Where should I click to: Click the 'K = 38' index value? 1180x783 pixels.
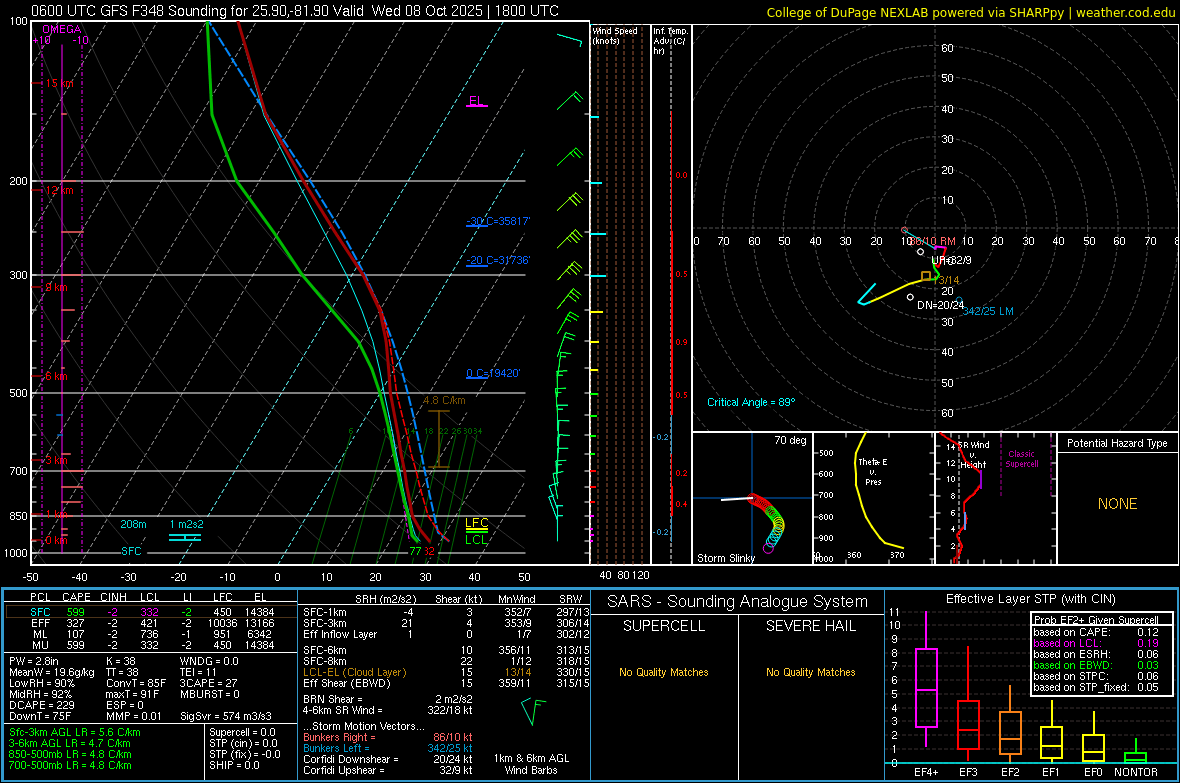(120, 661)
